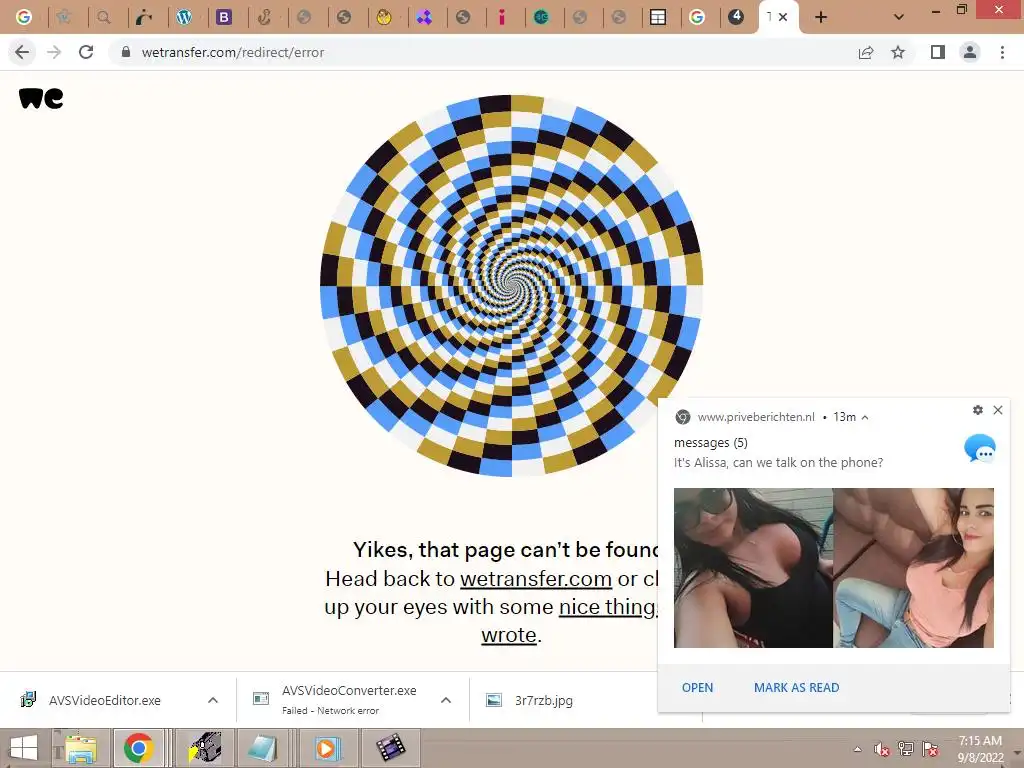Switch to the table grid icon tab

tap(658, 17)
